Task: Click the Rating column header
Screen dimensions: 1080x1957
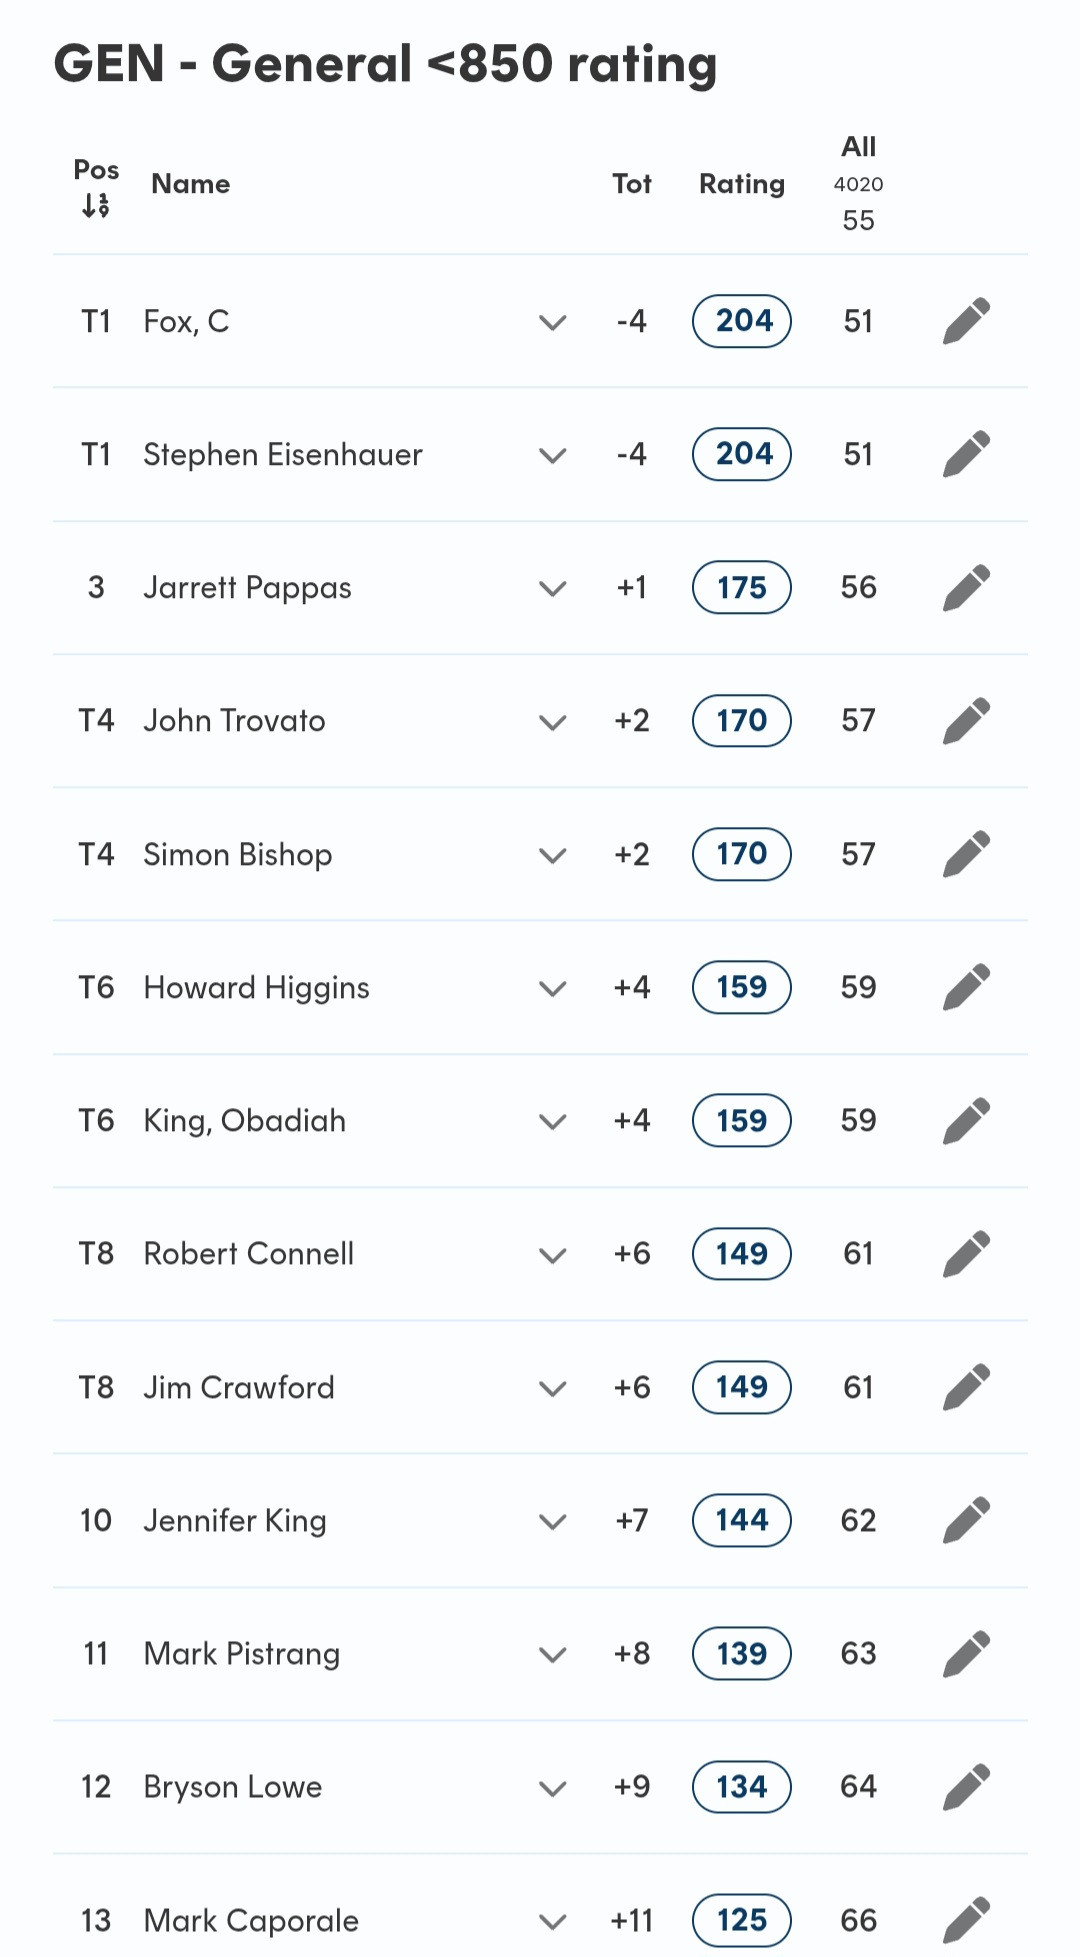Action: [x=742, y=184]
